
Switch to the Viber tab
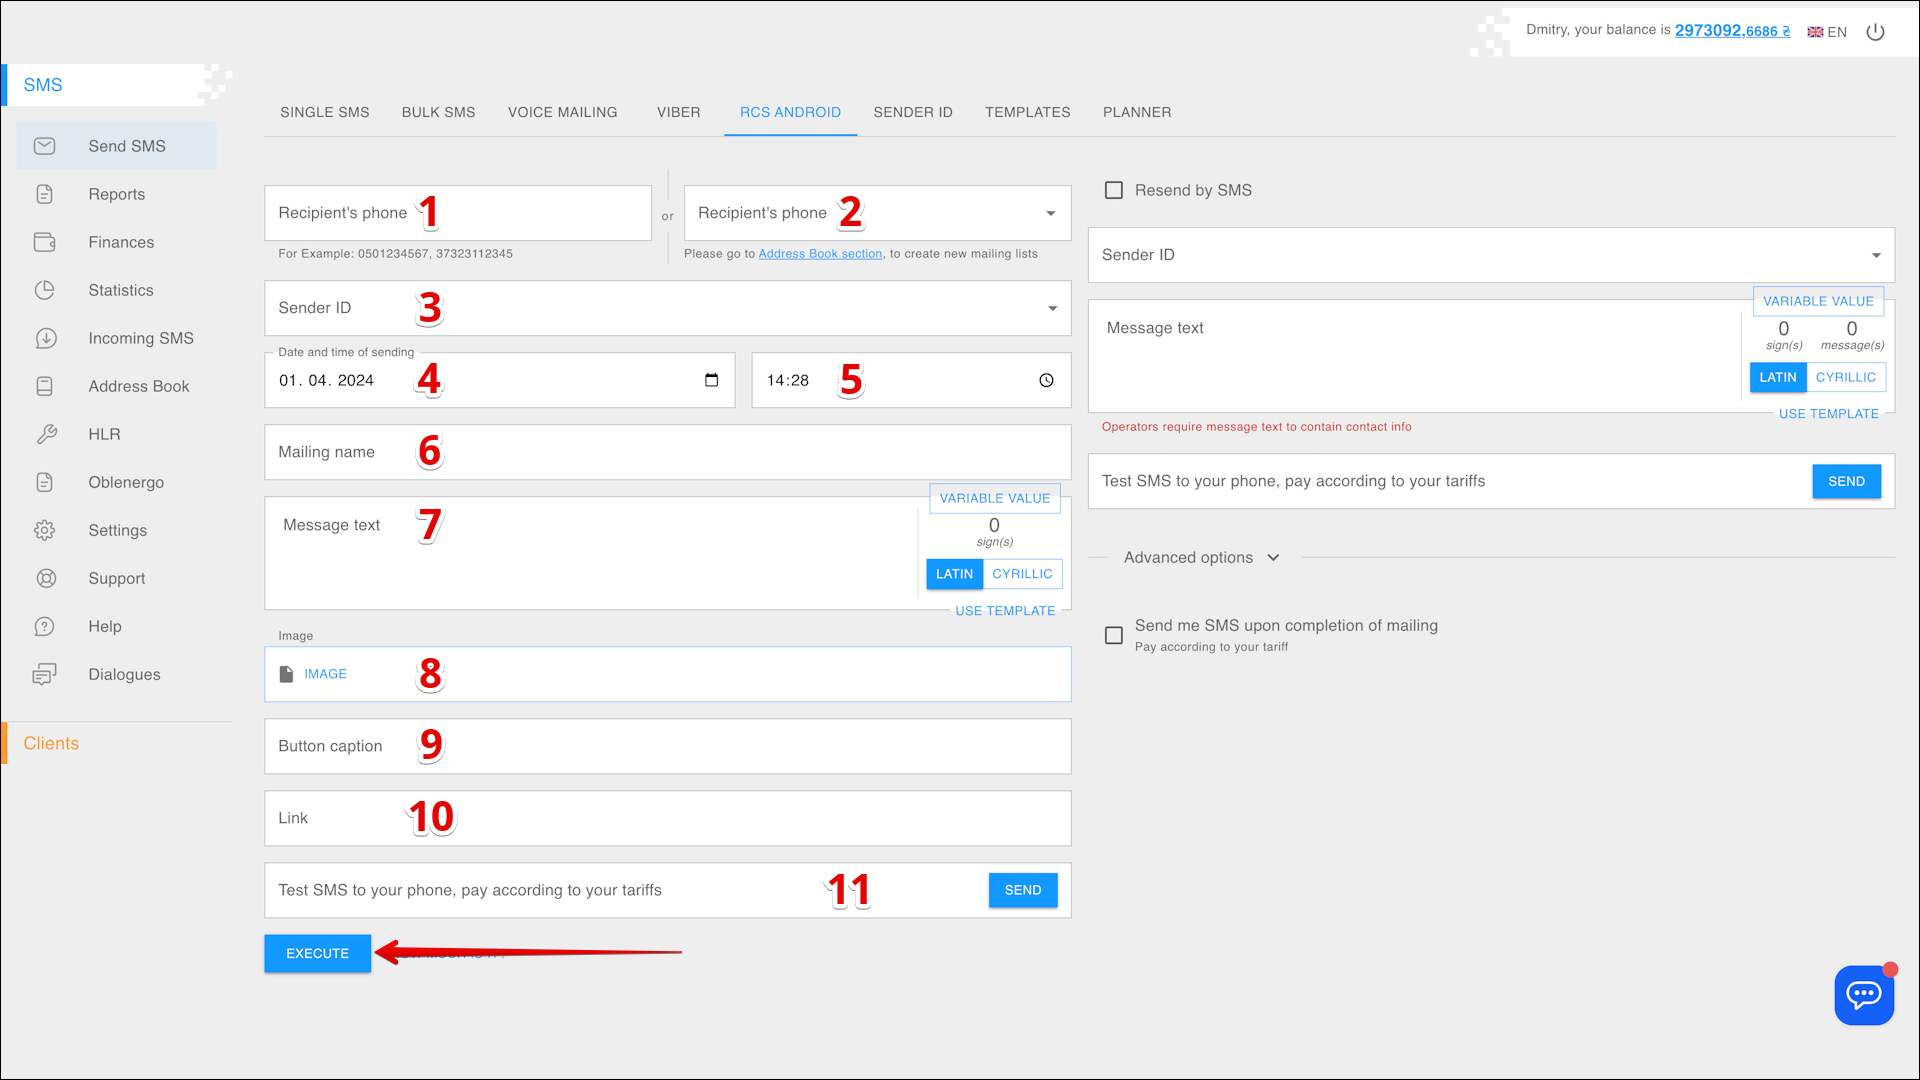pos(678,112)
